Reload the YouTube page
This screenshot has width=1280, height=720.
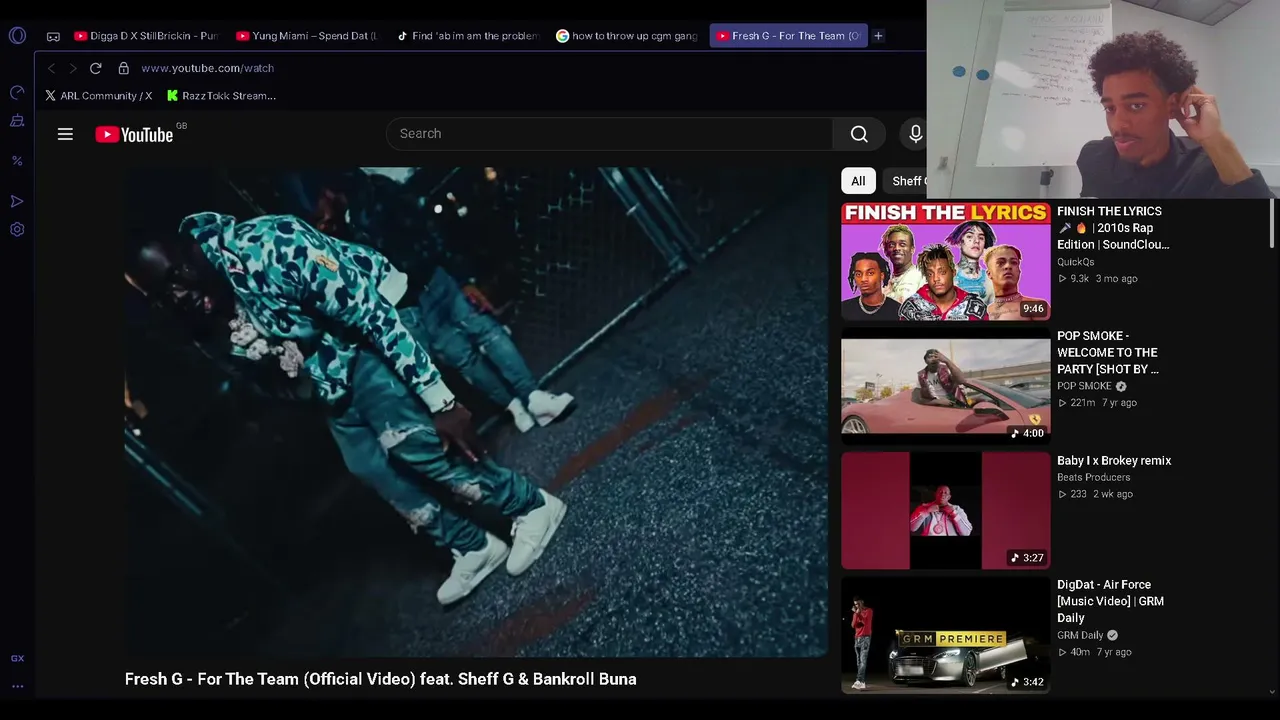95,68
